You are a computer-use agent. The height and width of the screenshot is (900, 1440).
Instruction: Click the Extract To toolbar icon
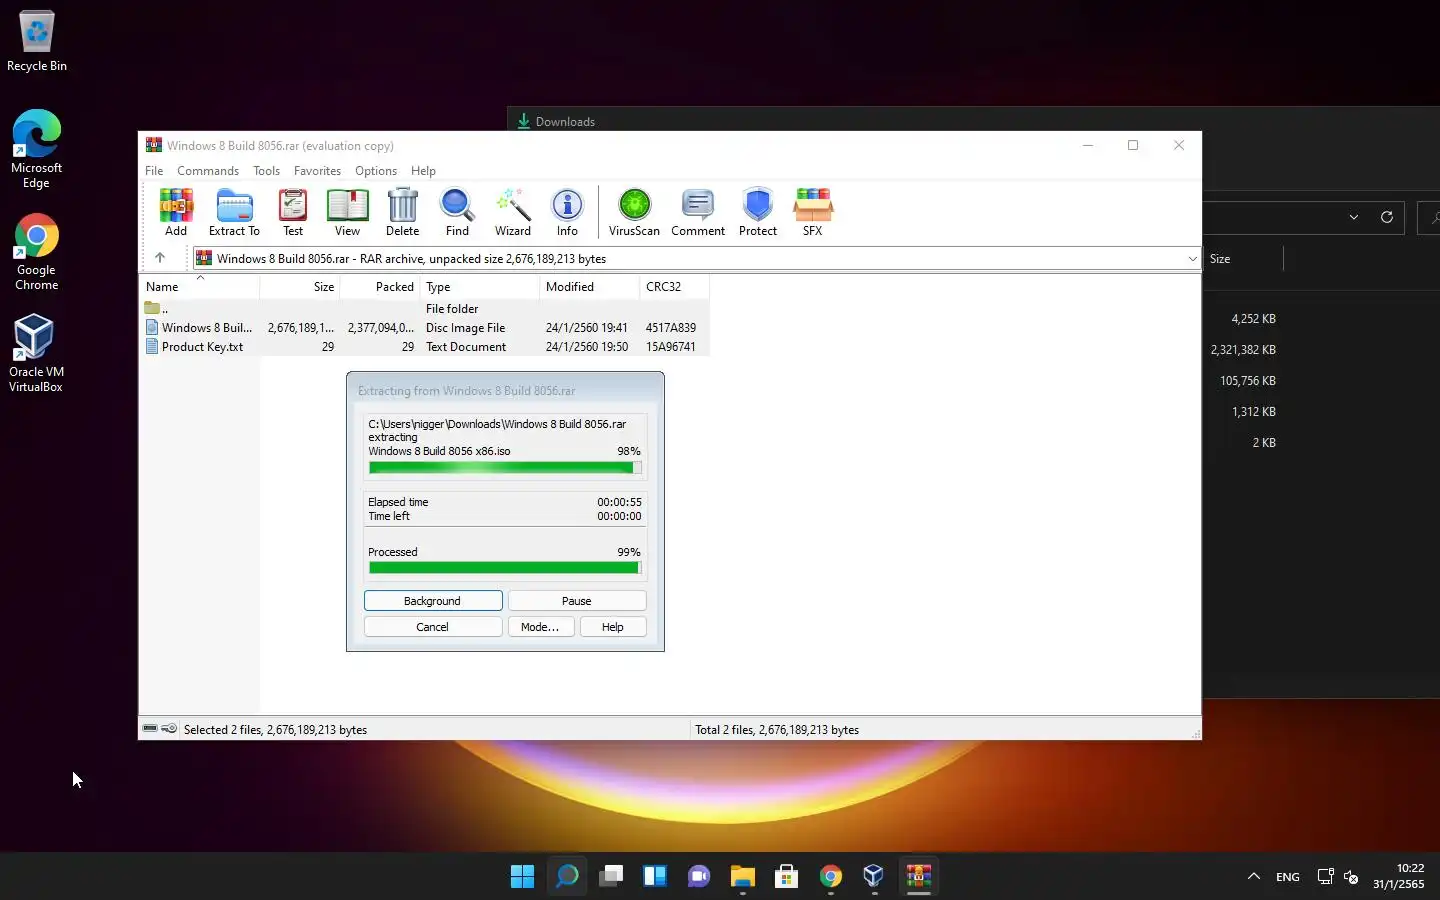(x=234, y=212)
